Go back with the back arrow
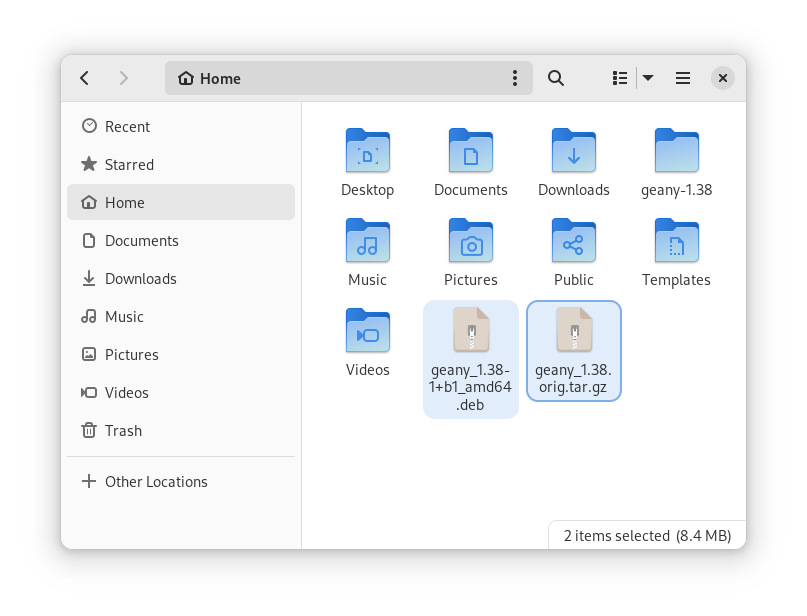Image resolution: width=807 pixels, height=616 pixels. (x=85, y=78)
